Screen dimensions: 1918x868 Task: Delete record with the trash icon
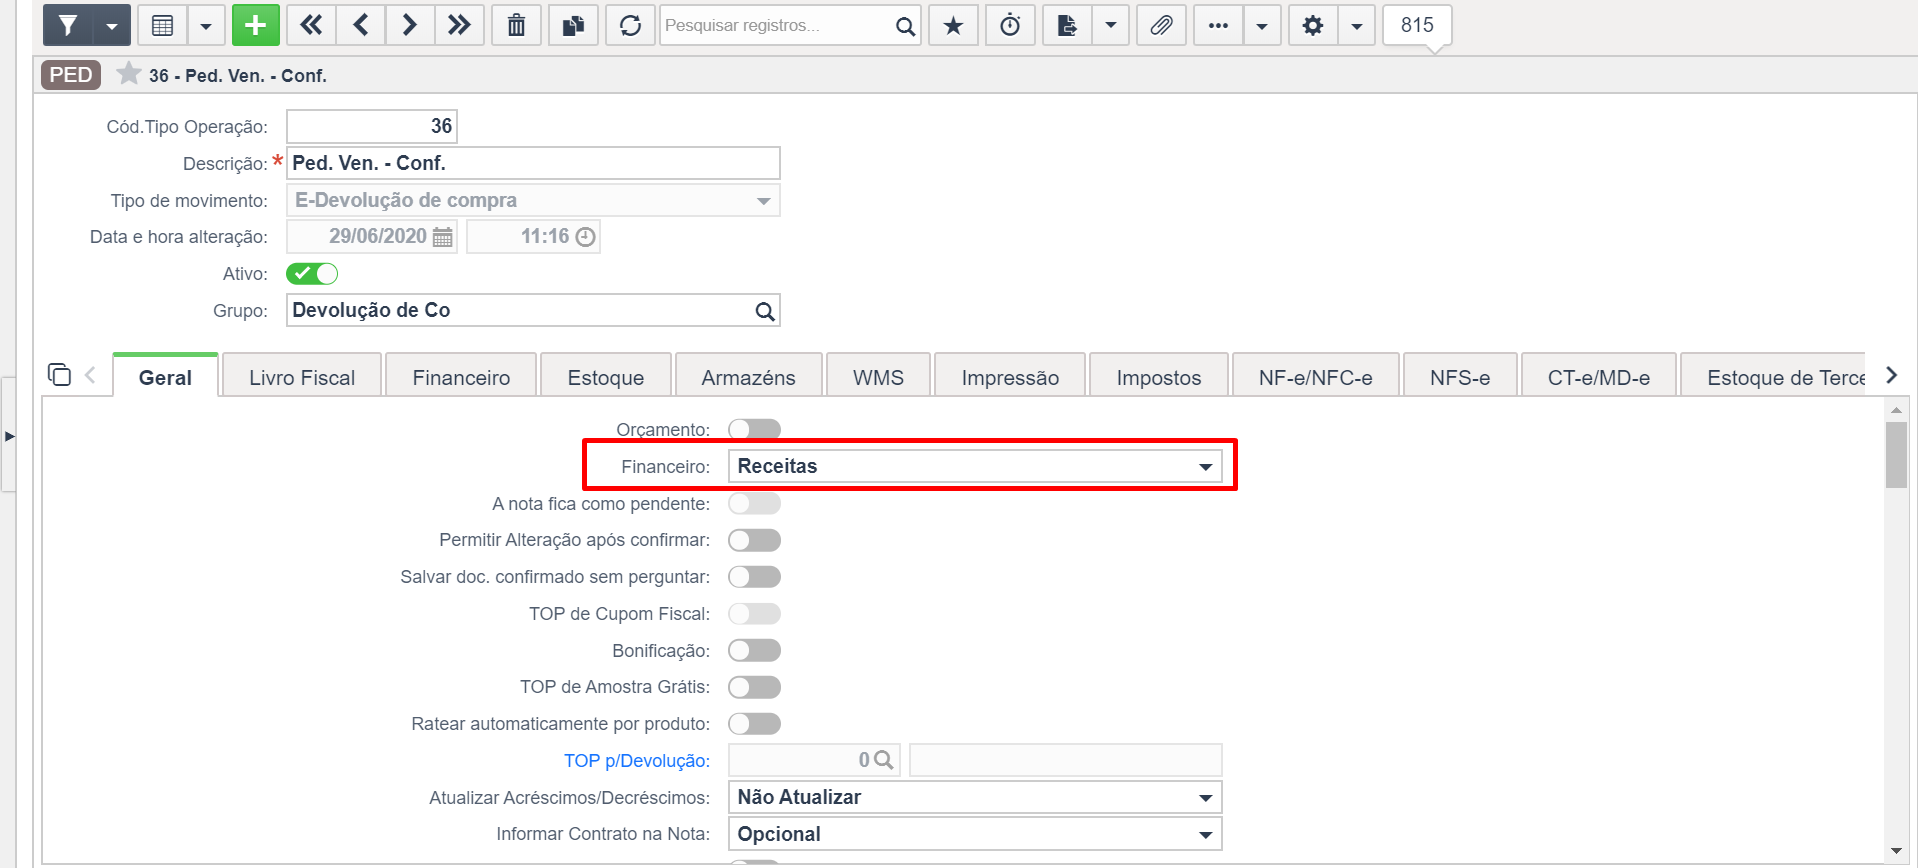(x=516, y=25)
